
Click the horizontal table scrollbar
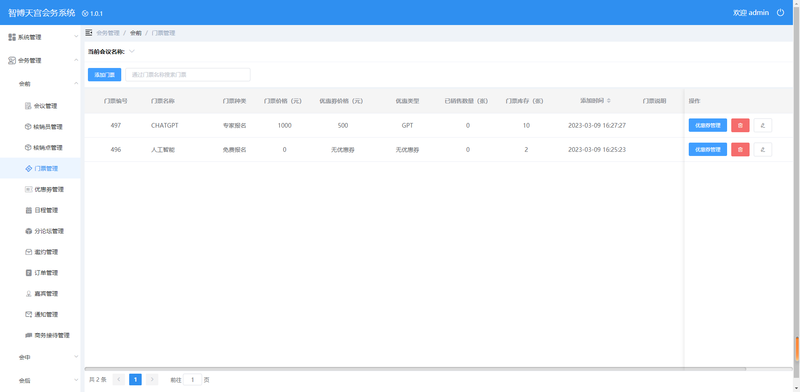[x=415, y=369]
